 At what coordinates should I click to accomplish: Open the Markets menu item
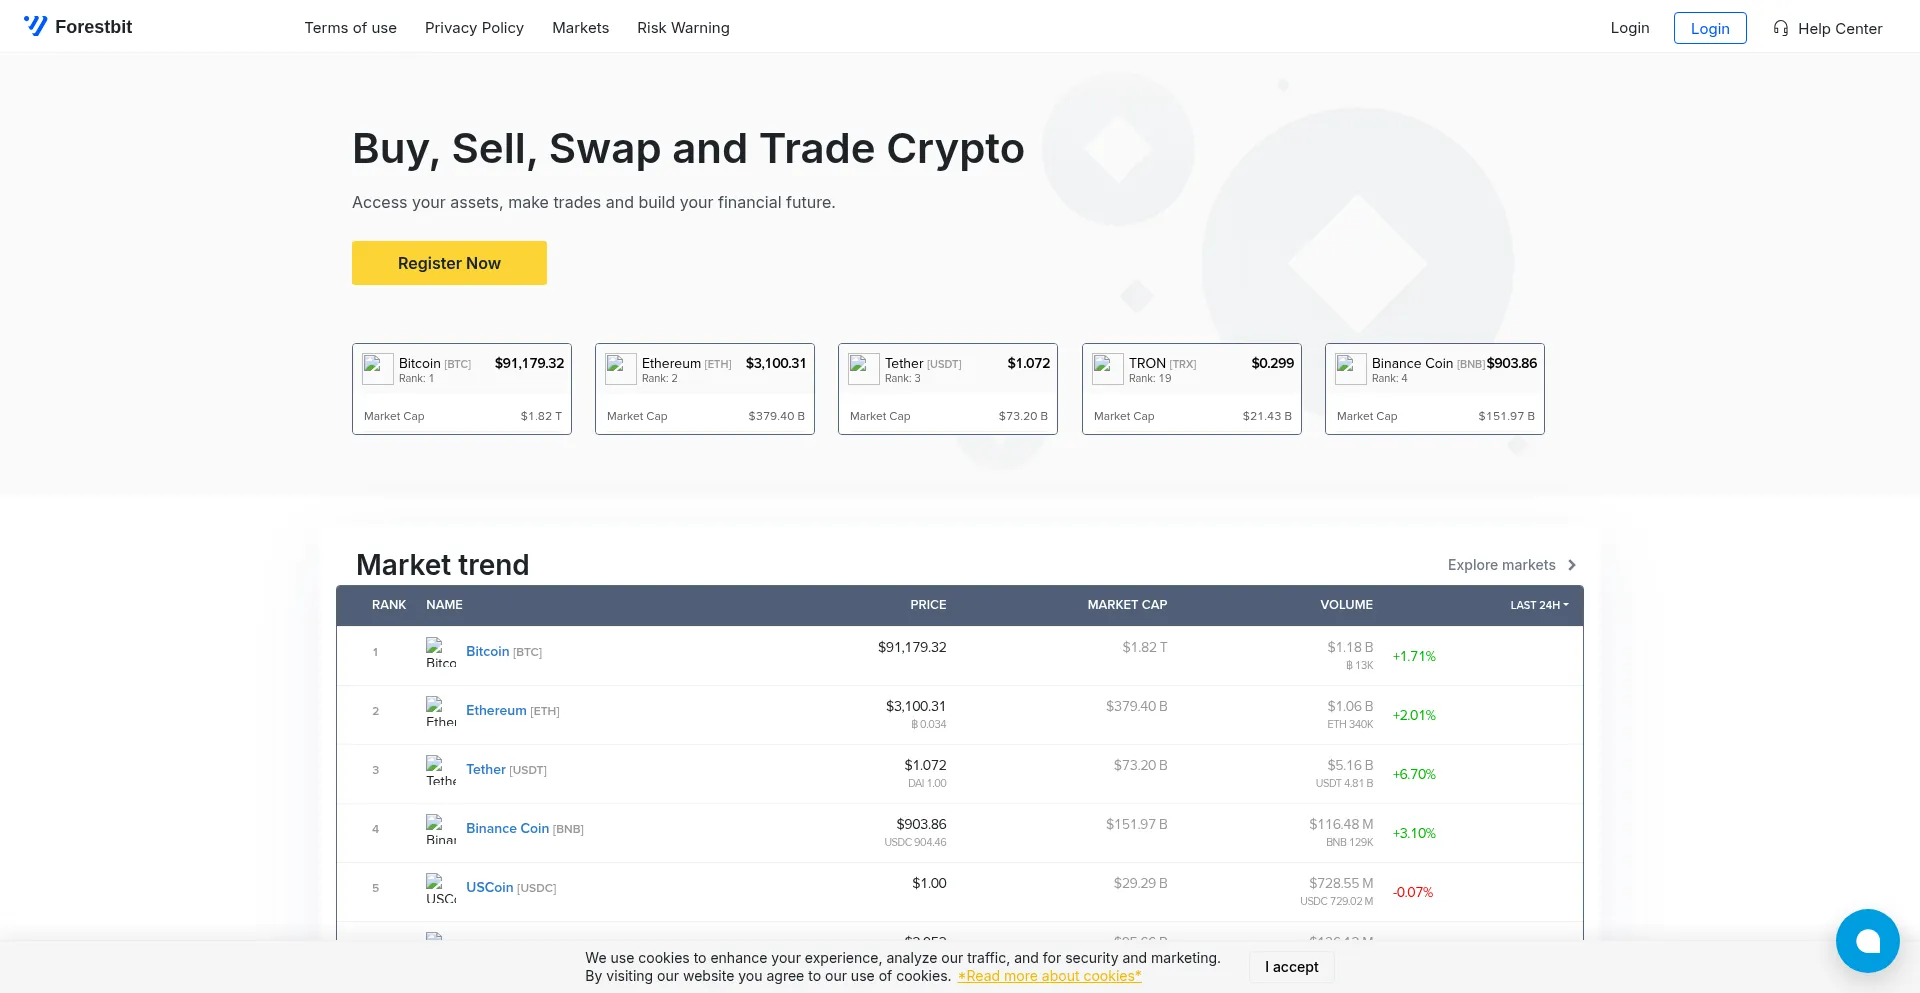point(580,27)
